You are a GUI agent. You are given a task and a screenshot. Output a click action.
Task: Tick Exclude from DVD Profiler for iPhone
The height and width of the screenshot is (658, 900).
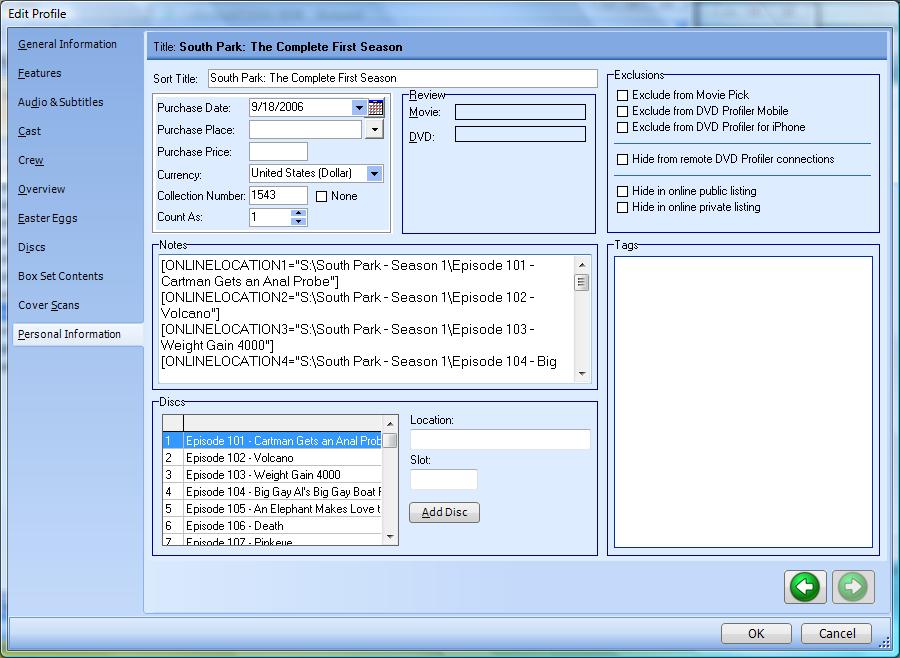tap(623, 127)
